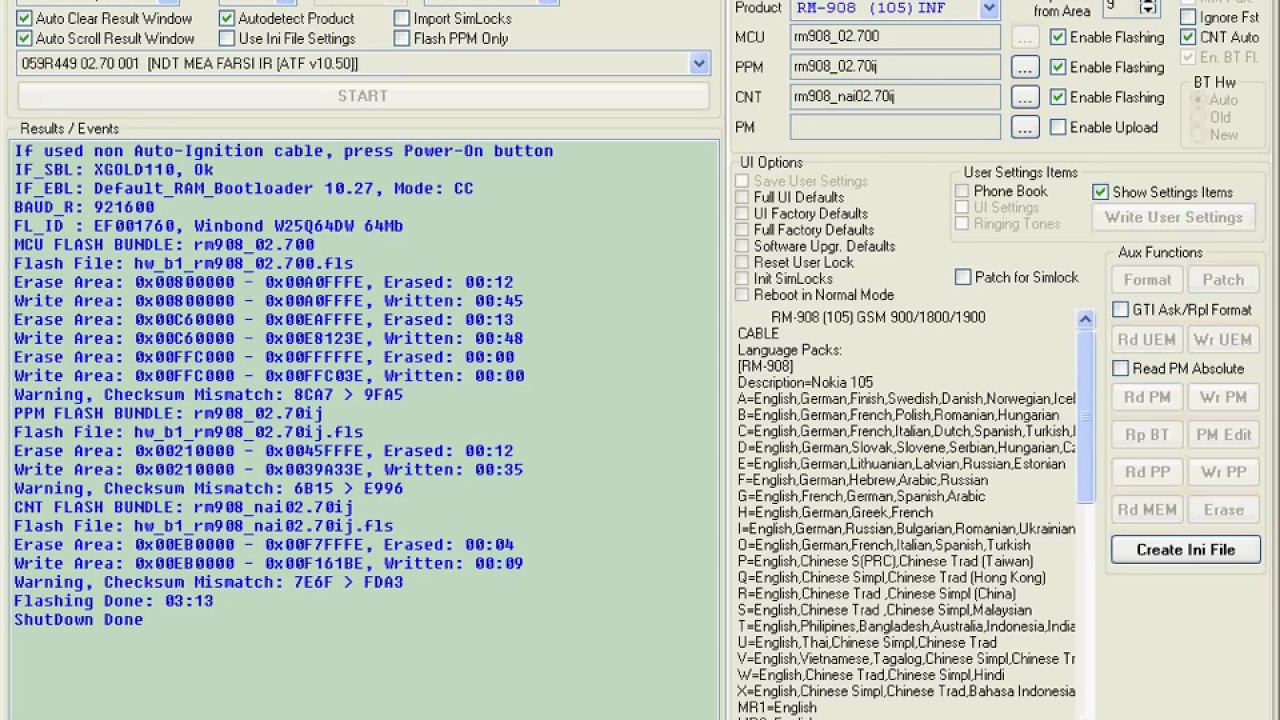Click language pack list scroll-up arrow

pyautogui.click(x=1085, y=319)
